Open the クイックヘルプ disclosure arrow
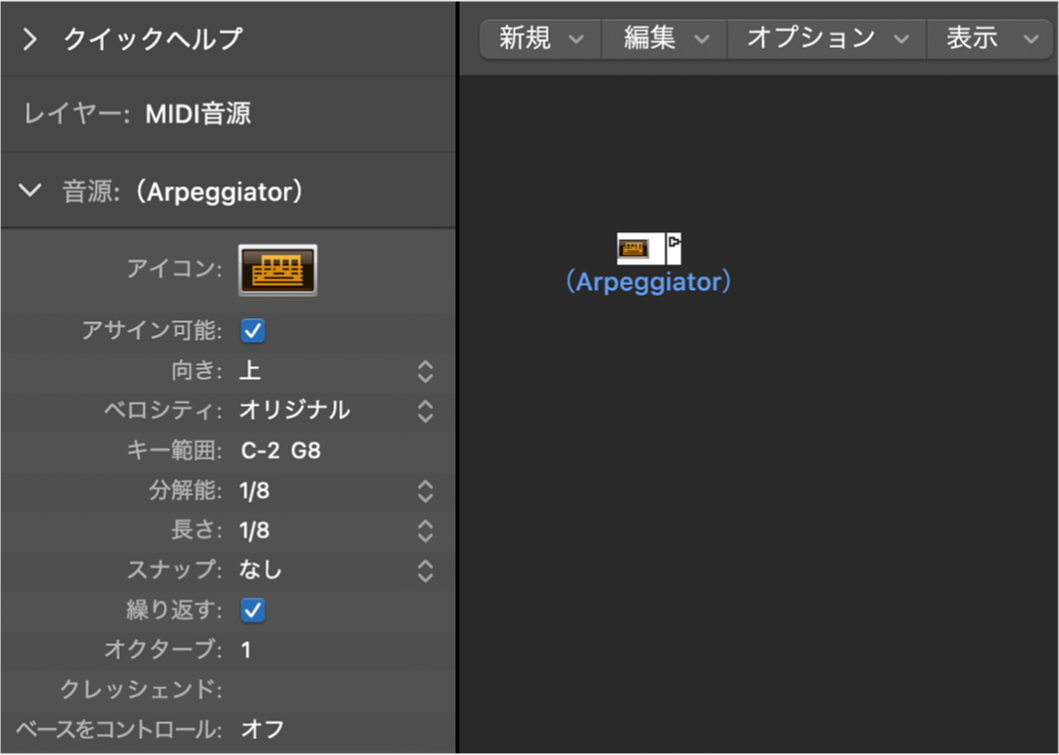This screenshot has height=755, width=1059. (x=30, y=39)
